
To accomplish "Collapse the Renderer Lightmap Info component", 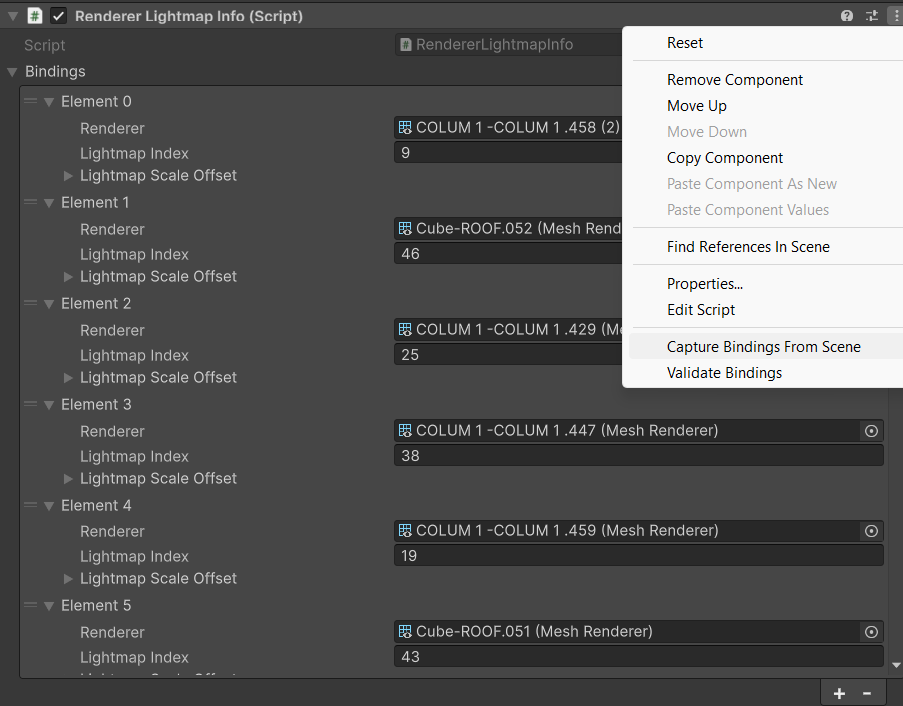I will [x=13, y=16].
